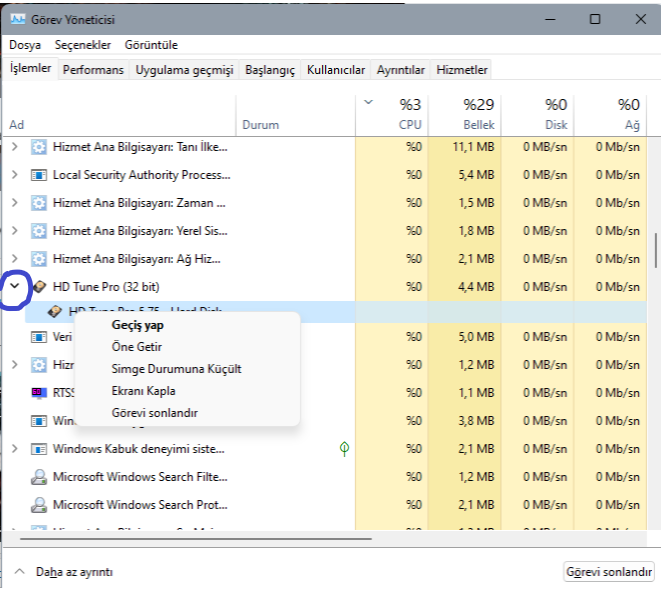The image size is (665, 589).
Task: Open the Seçenekler menu
Action: (x=83, y=45)
